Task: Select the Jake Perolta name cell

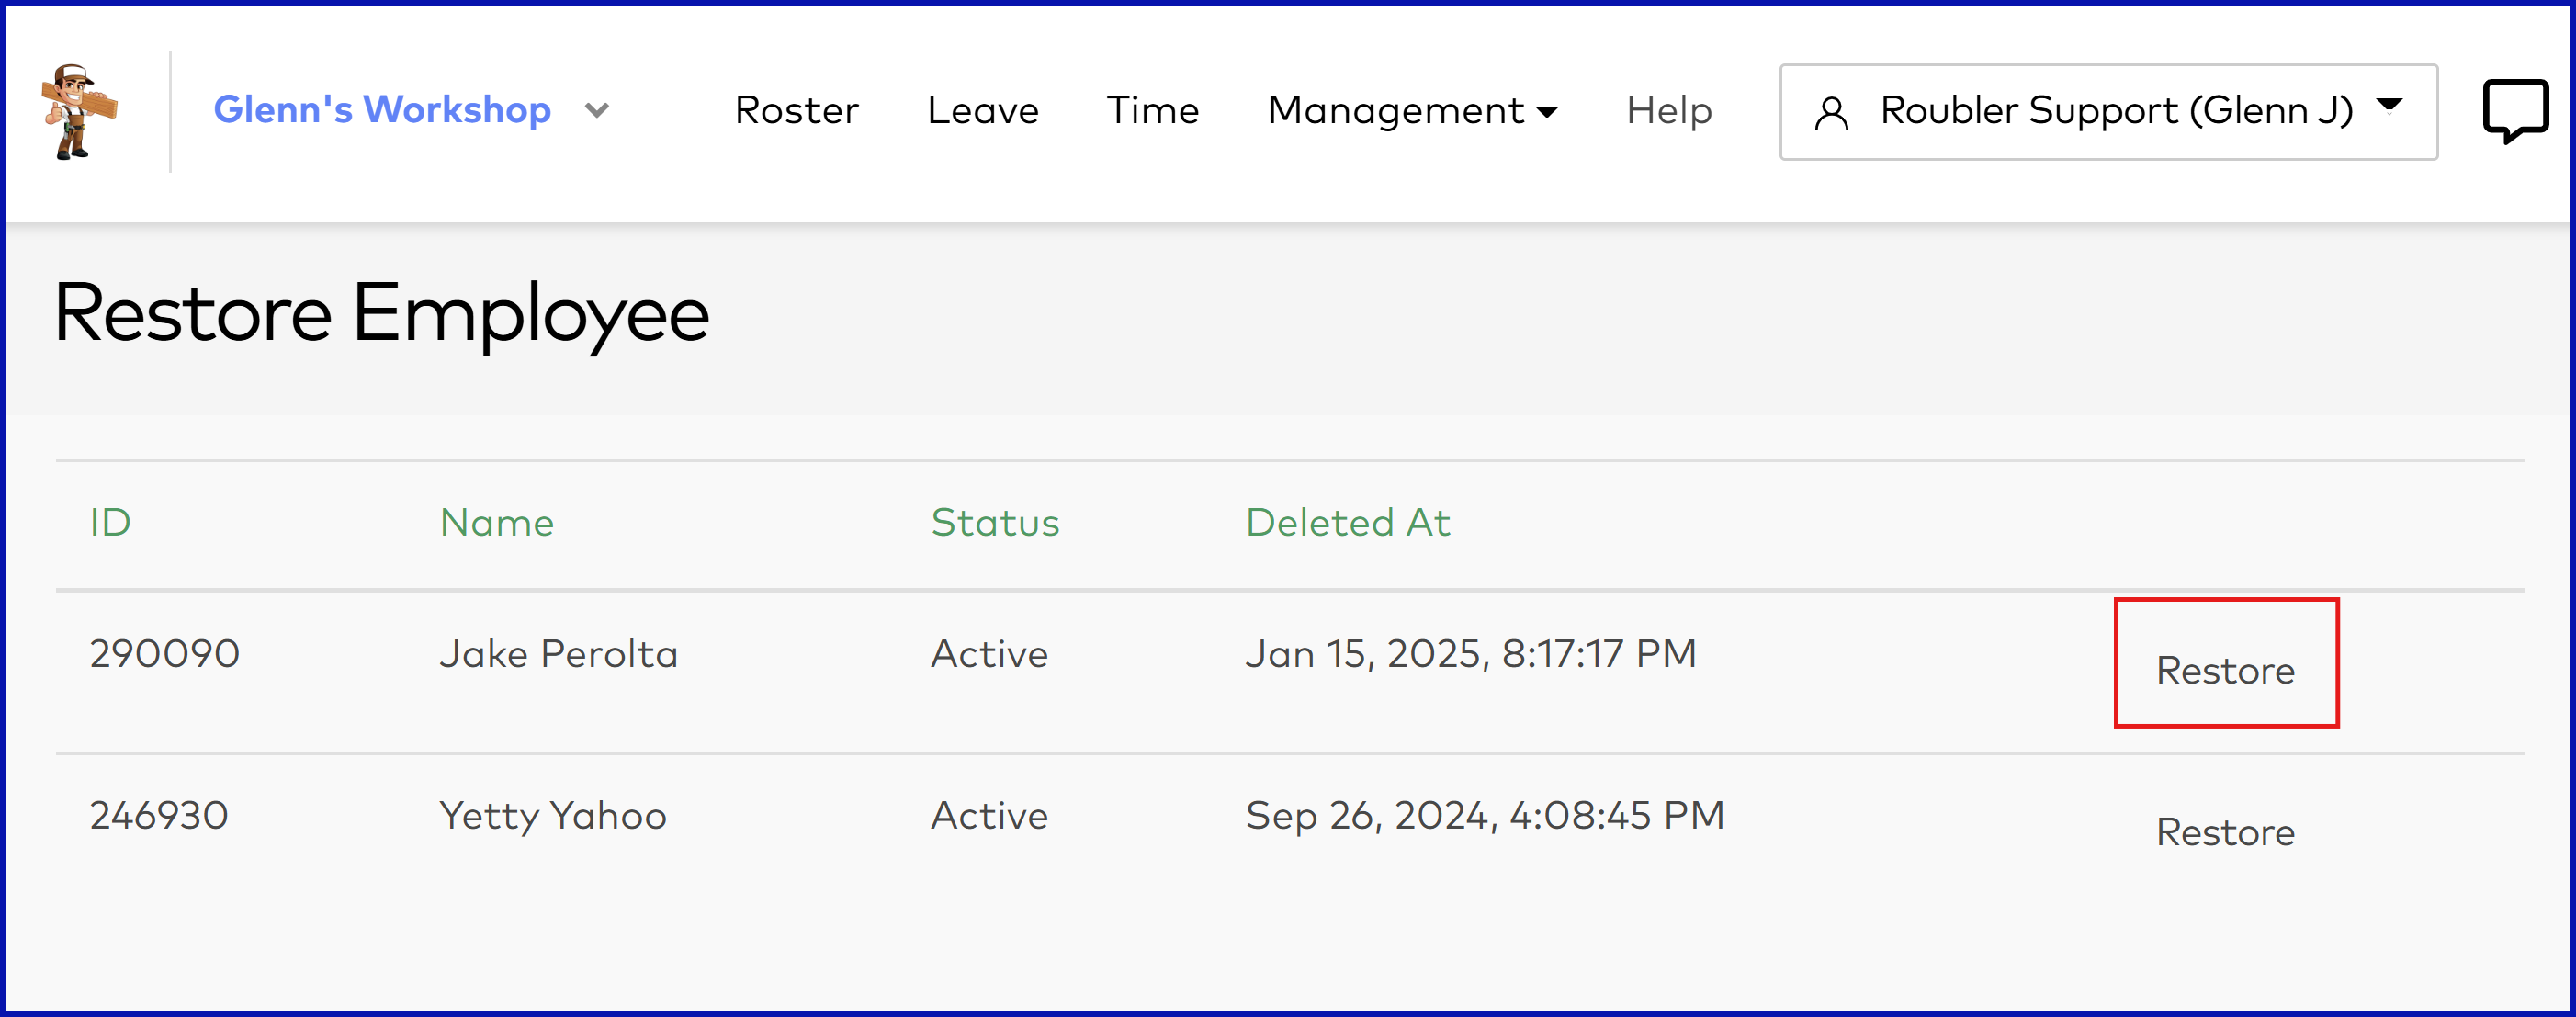Action: (x=558, y=654)
